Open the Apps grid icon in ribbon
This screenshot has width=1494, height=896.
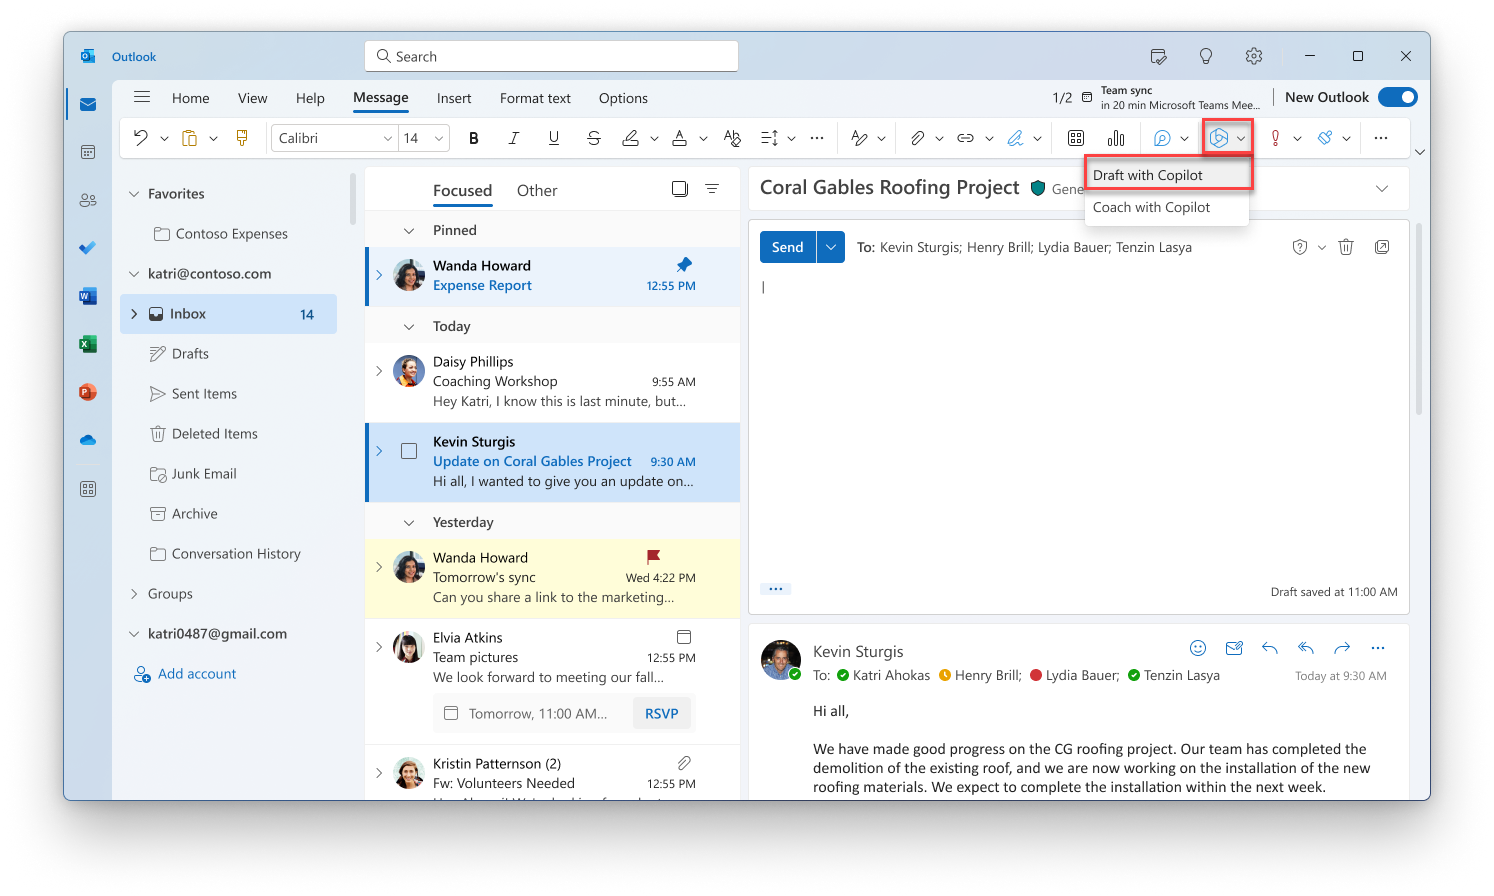[1076, 138]
